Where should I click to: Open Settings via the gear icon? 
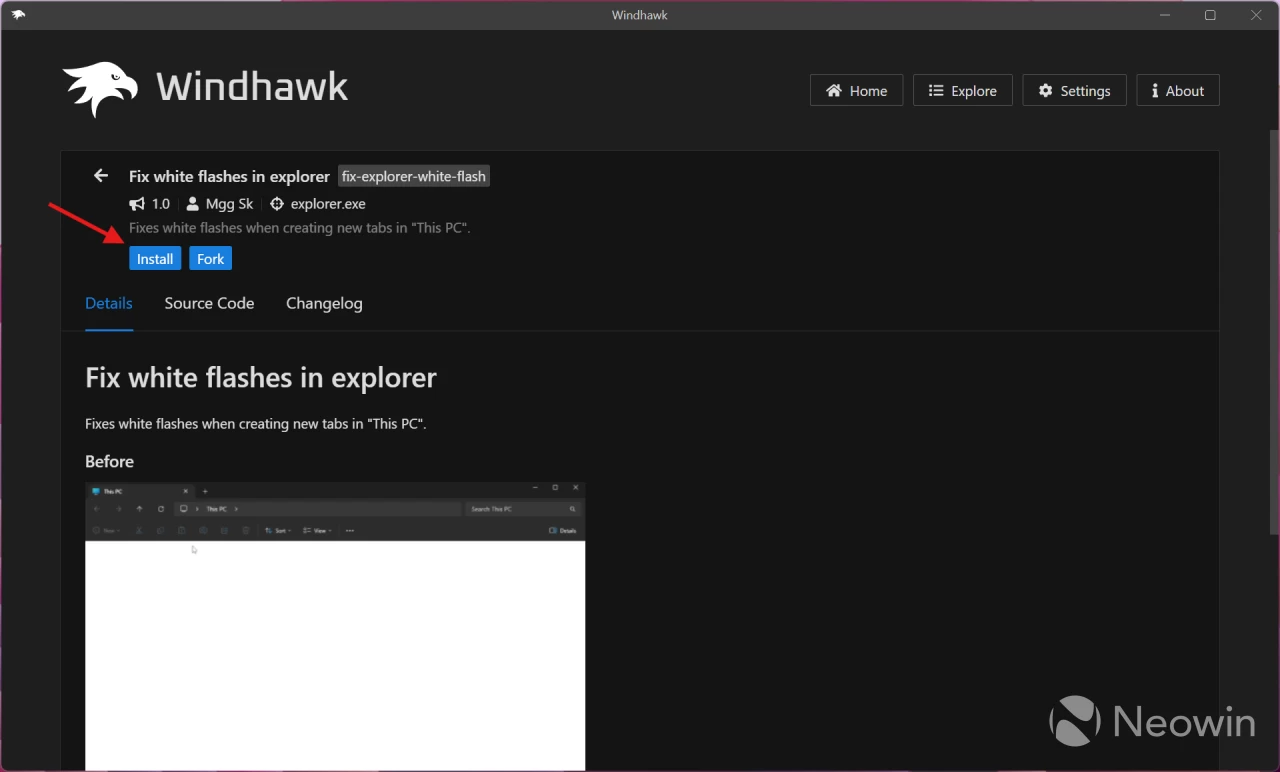pos(1044,90)
